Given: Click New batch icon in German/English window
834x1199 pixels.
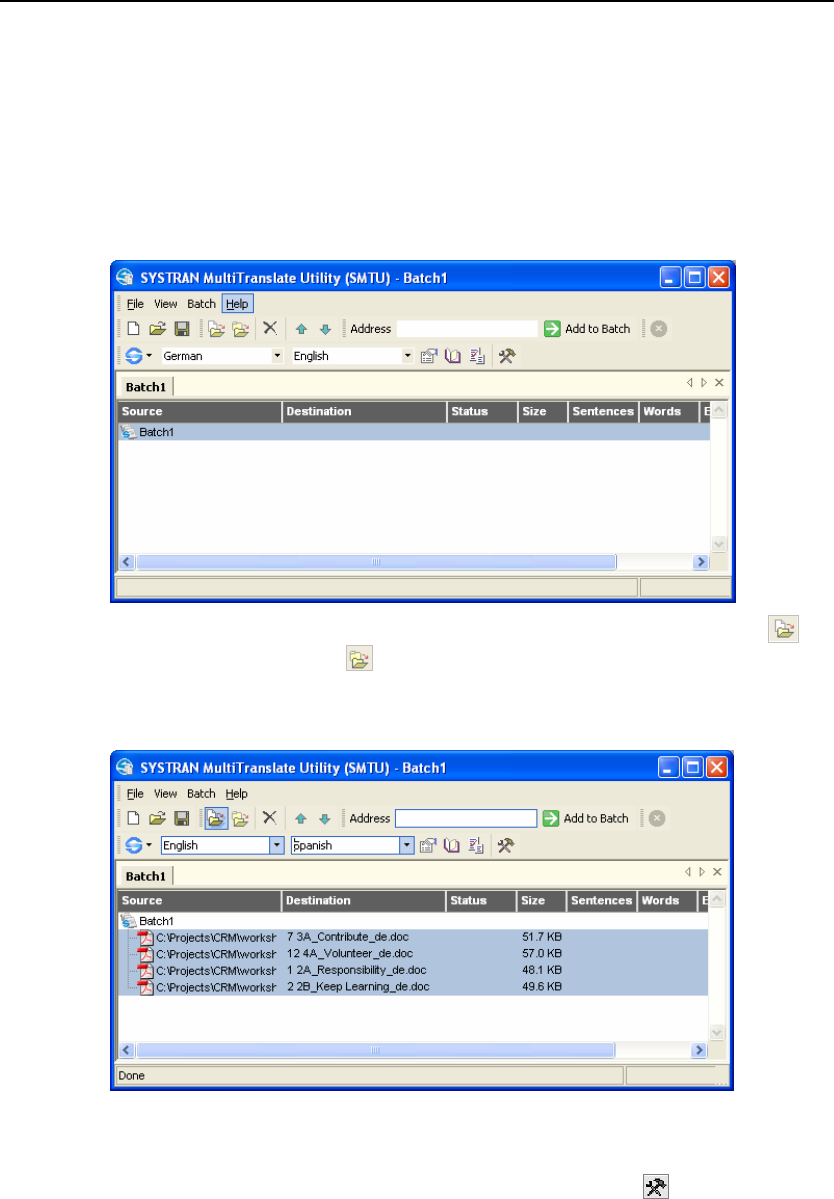Looking at the screenshot, I should pyautogui.click(x=133, y=329).
